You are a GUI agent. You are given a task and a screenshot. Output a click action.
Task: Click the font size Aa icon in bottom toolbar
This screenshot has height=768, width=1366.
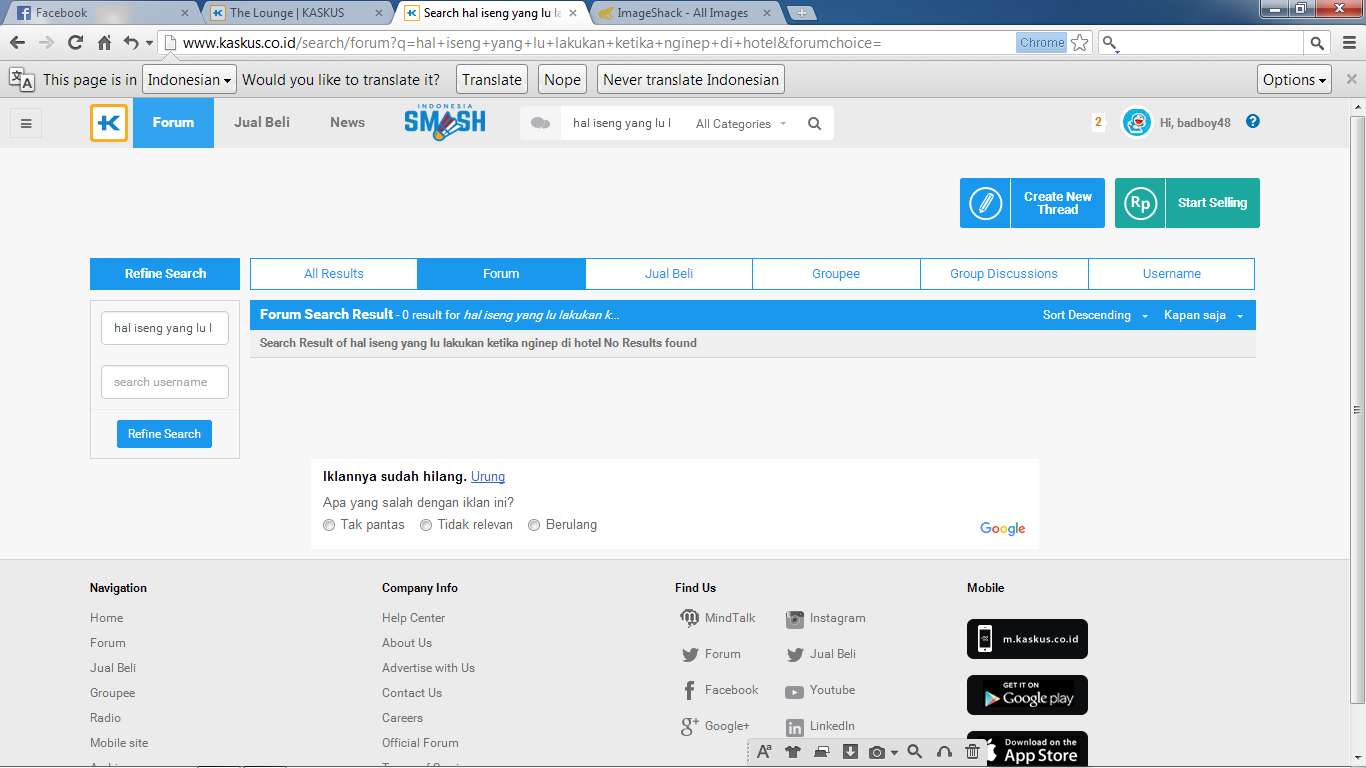tap(764, 752)
